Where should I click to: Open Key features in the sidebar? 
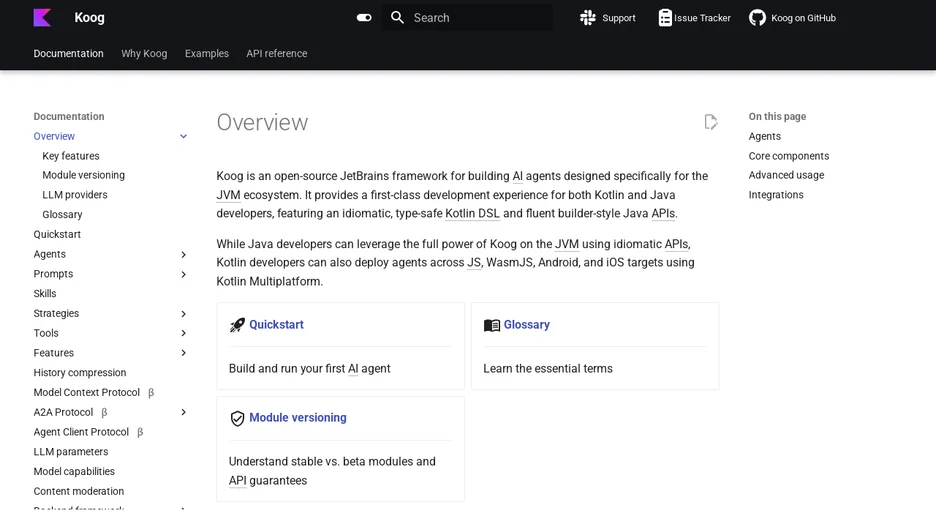[x=71, y=156]
